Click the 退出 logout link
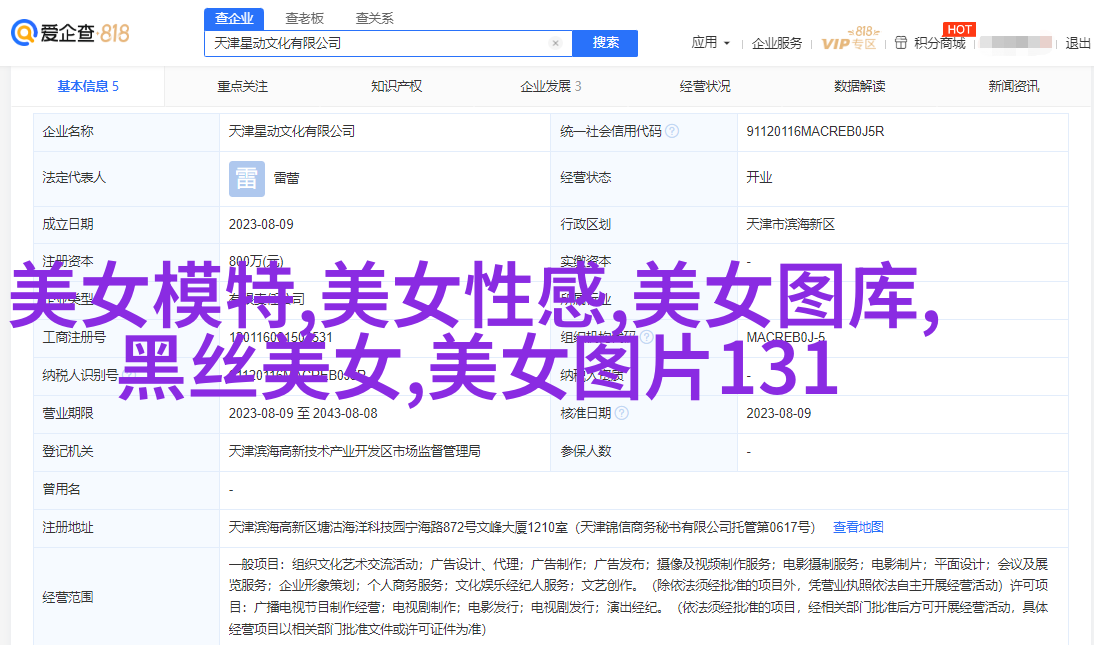Image resolution: width=1094 pixels, height=645 pixels. click(1078, 43)
